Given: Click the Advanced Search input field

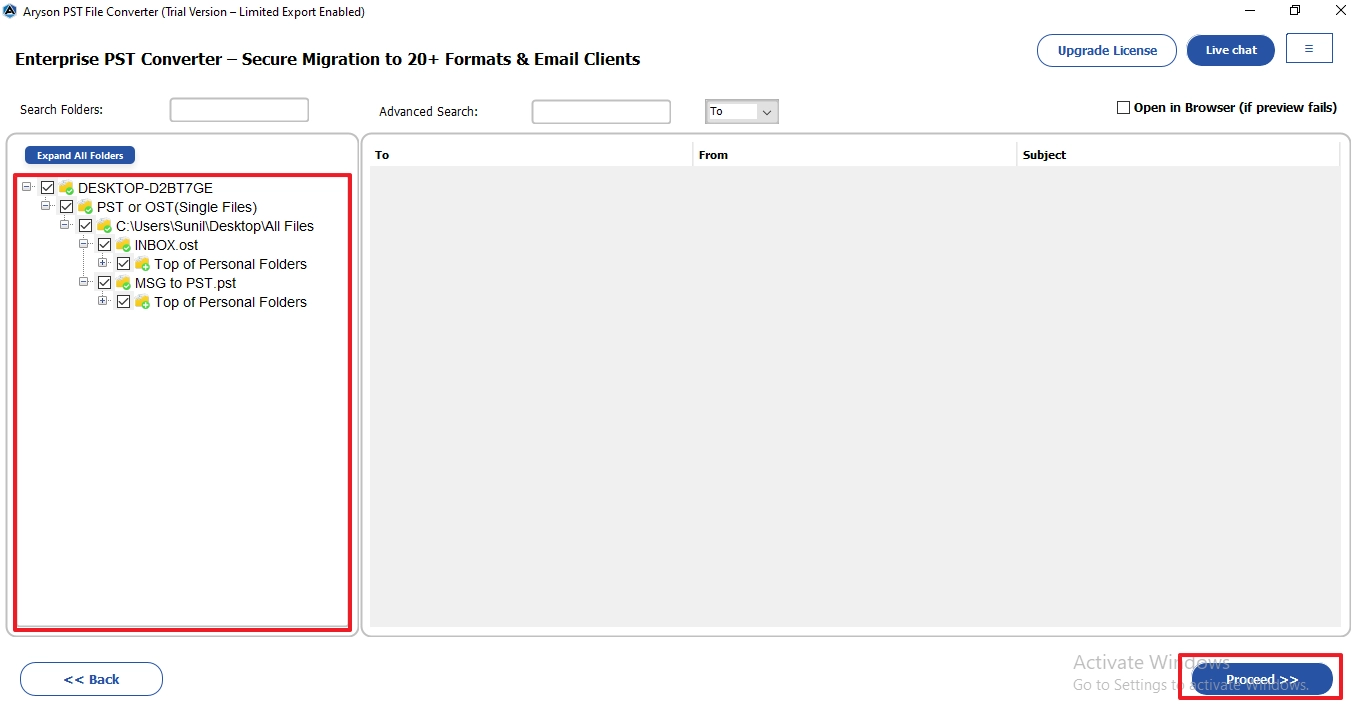Looking at the screenshot, I should click(x=601, y=112).
